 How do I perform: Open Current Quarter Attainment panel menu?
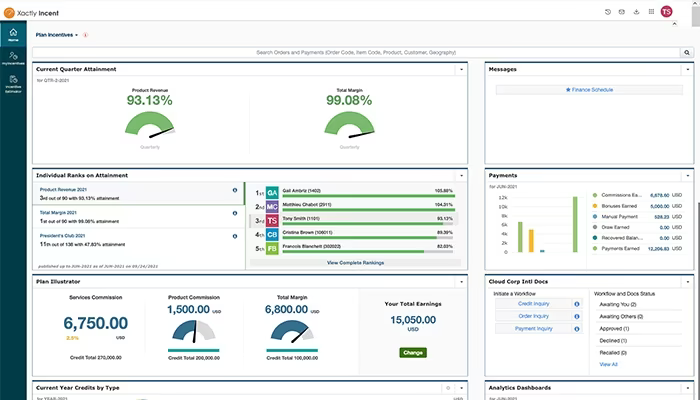[461, 70]
